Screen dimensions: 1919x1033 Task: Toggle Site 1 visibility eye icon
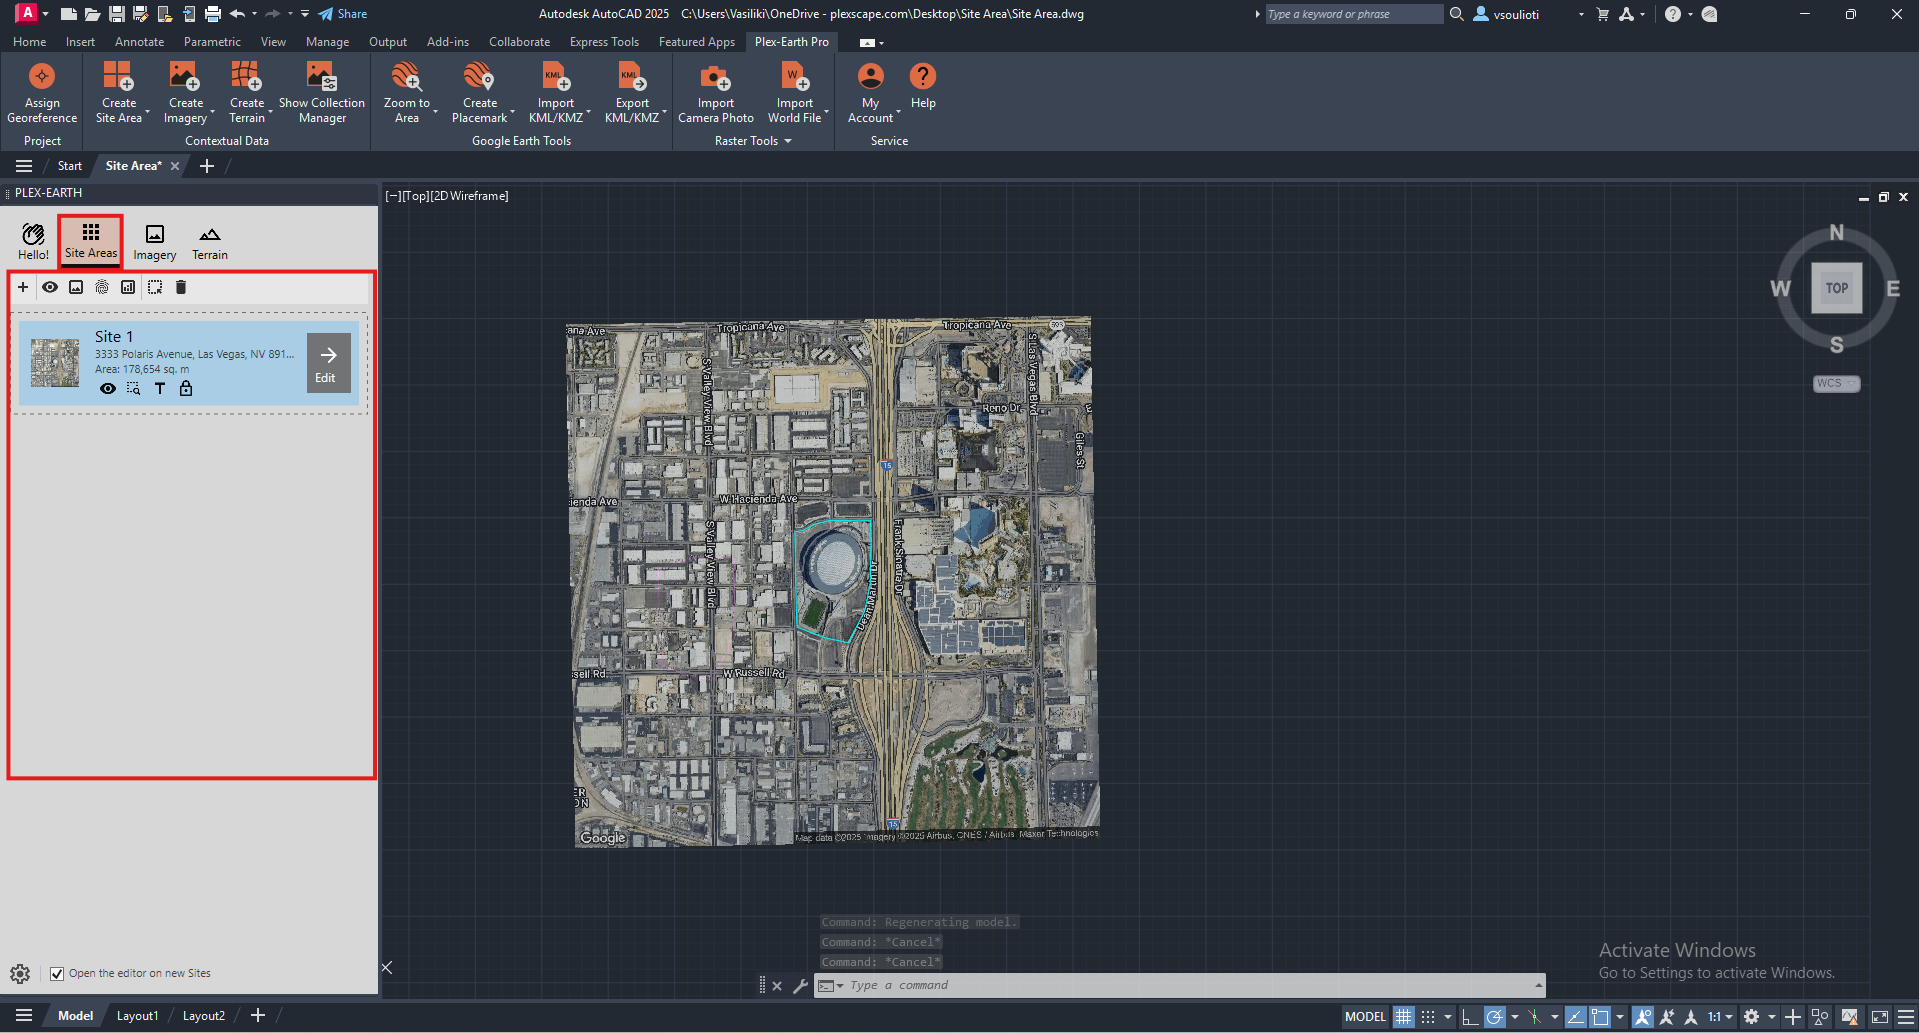tap(108, 389)
